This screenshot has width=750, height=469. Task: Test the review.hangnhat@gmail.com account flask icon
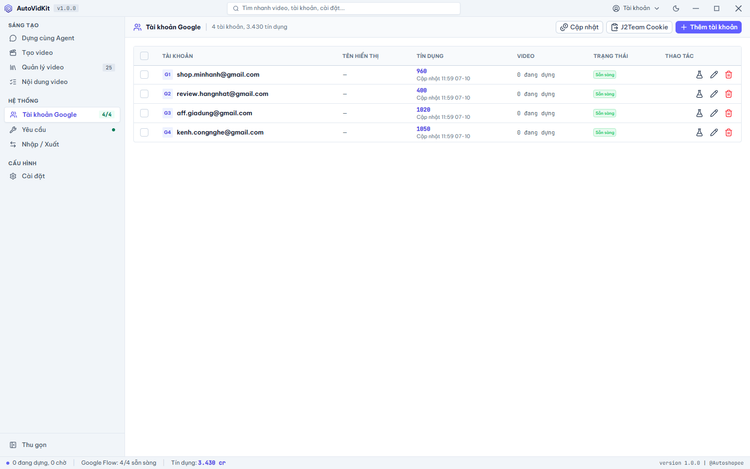coord(699,94)
